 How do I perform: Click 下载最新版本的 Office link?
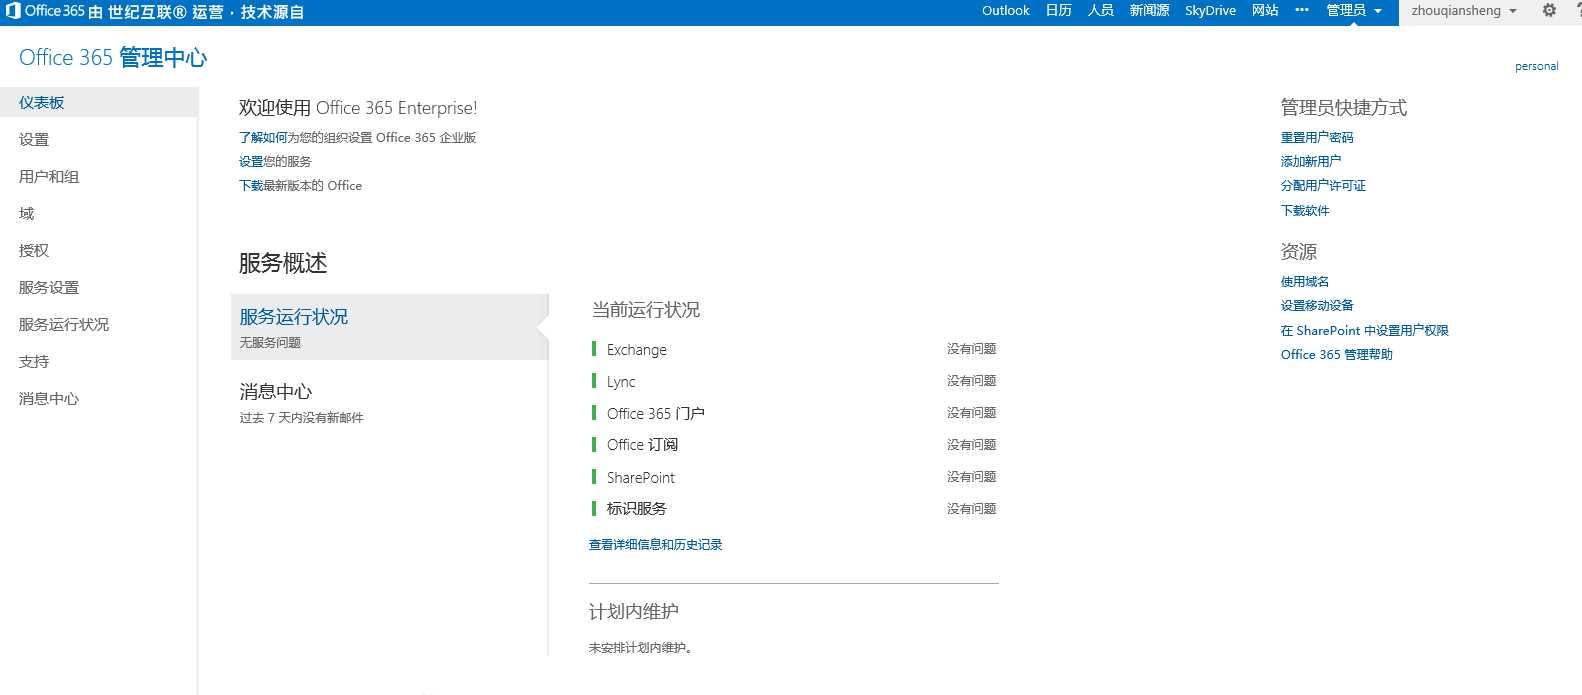(x=300, y=186)
